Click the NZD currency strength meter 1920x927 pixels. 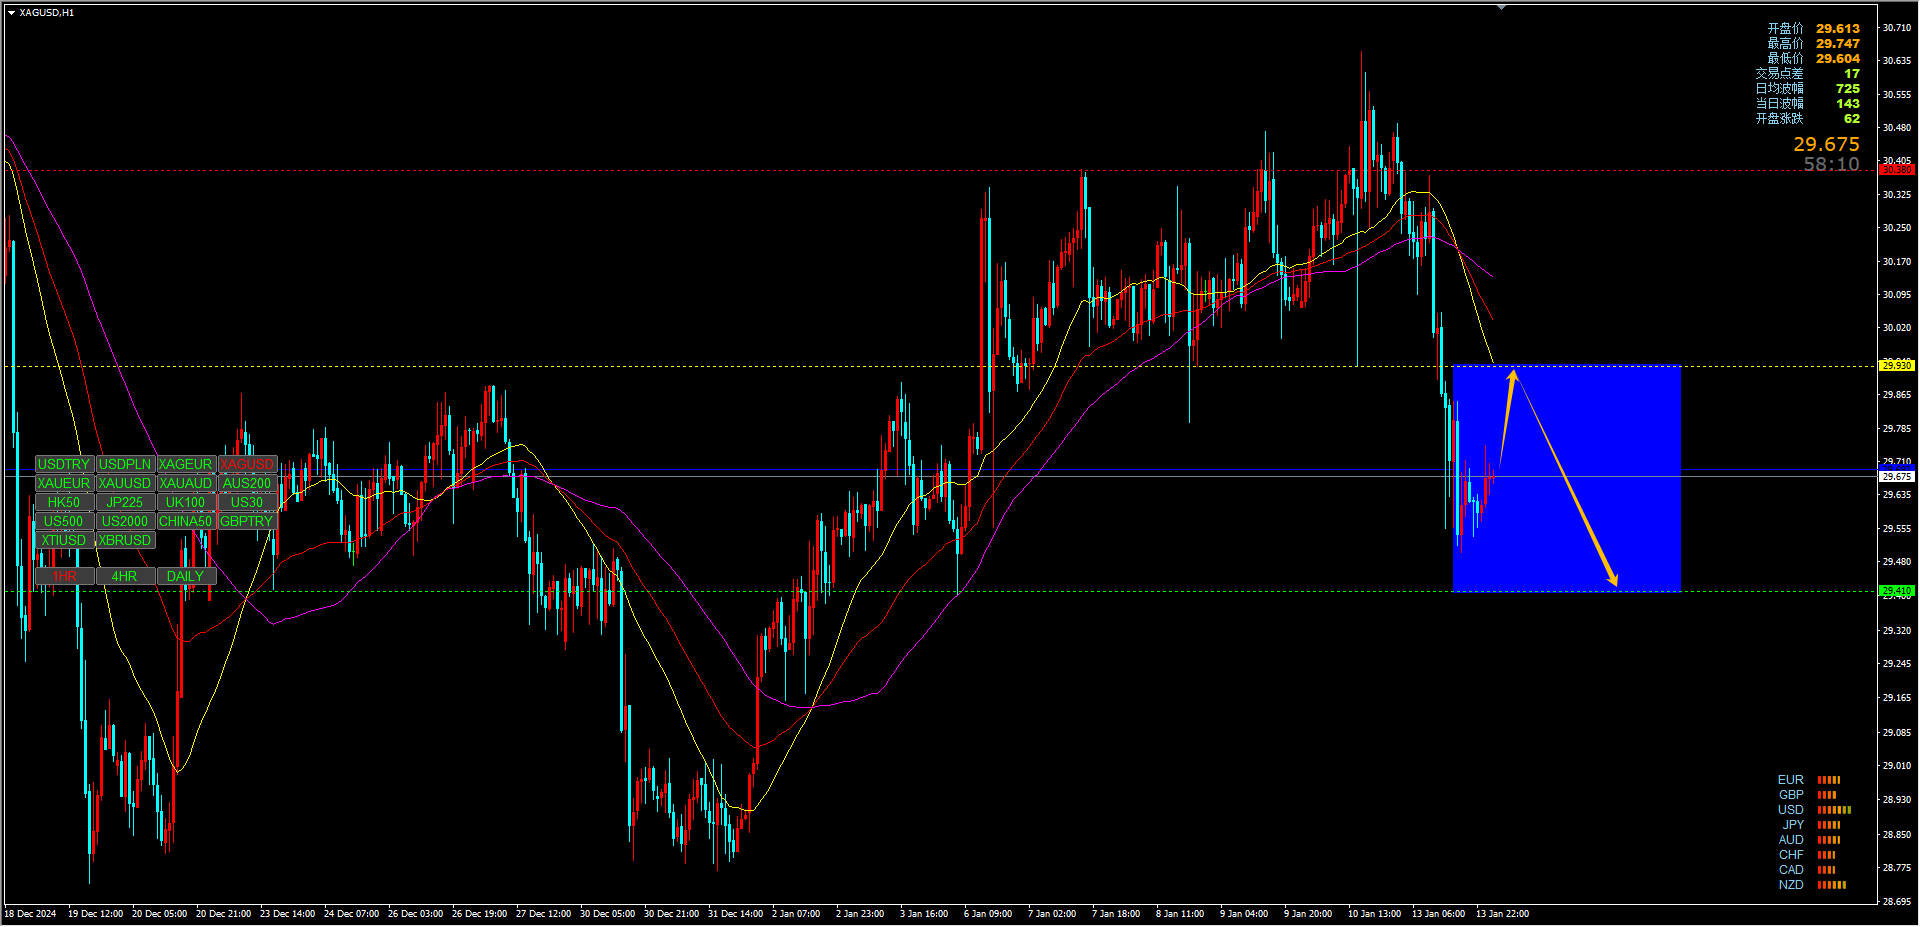1832,885
